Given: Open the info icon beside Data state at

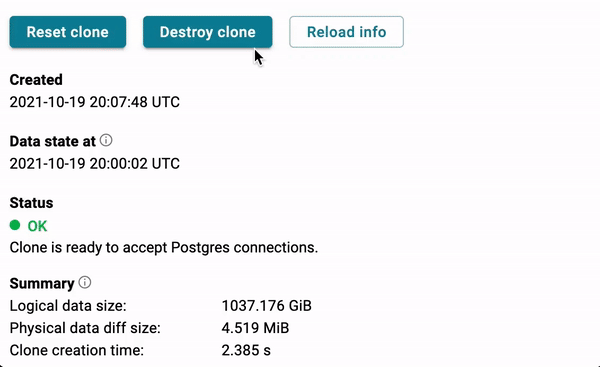Looking at the screenshot, I should point(106,140).
